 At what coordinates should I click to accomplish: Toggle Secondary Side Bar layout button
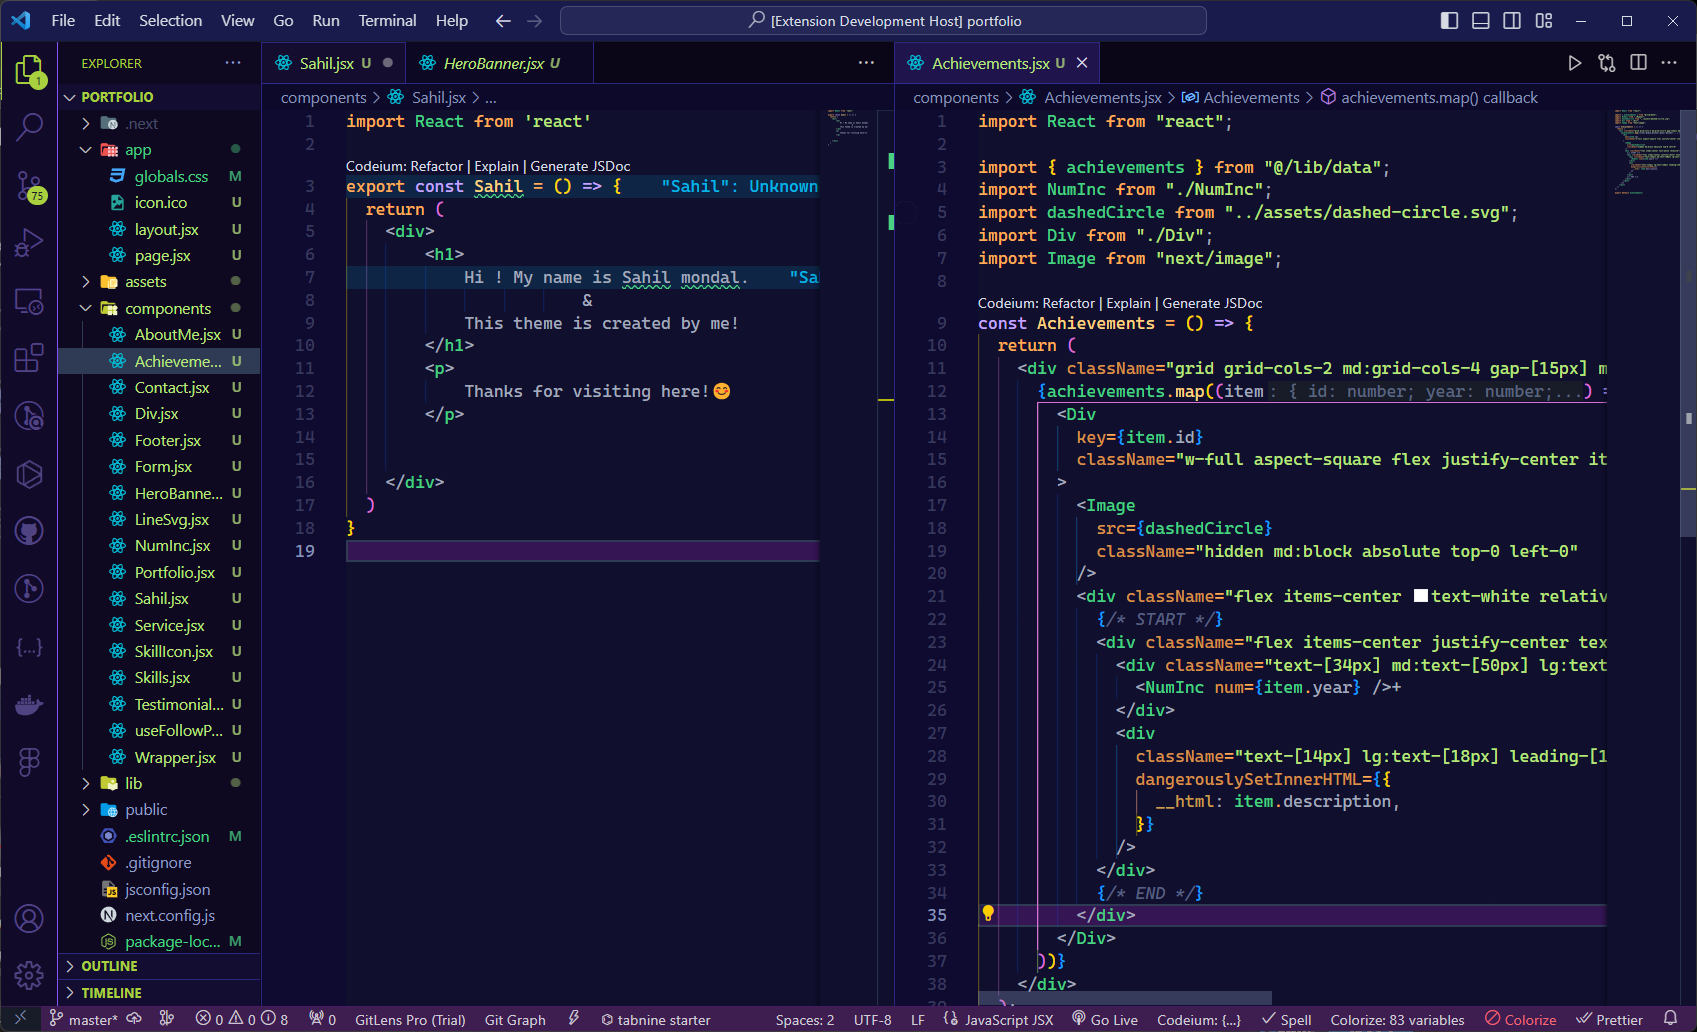[x=1512, y=21]
